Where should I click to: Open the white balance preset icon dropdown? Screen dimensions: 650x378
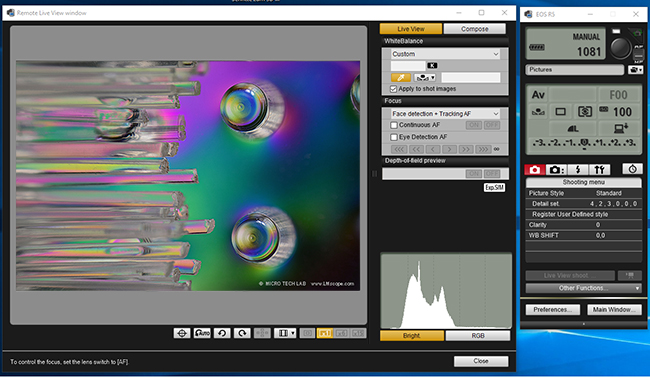(425, 78)
